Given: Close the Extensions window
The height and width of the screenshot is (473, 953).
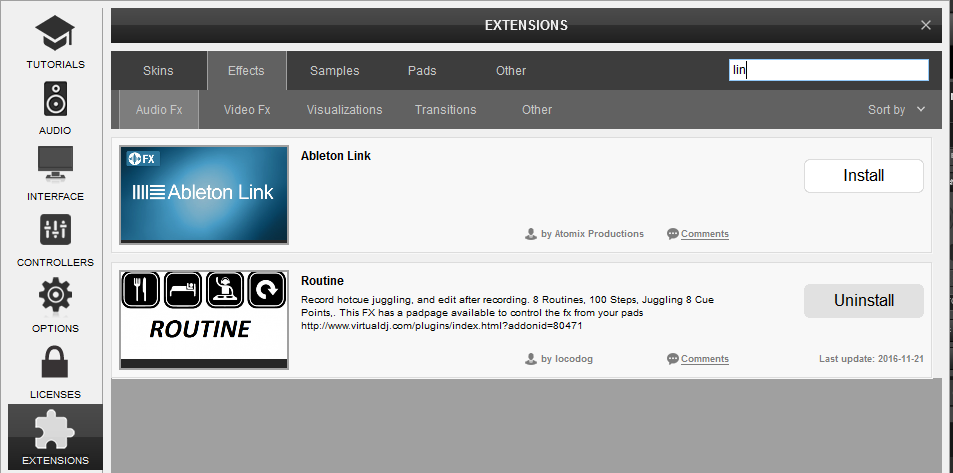Looking at the screenshot, I should [x=926, y=25].
